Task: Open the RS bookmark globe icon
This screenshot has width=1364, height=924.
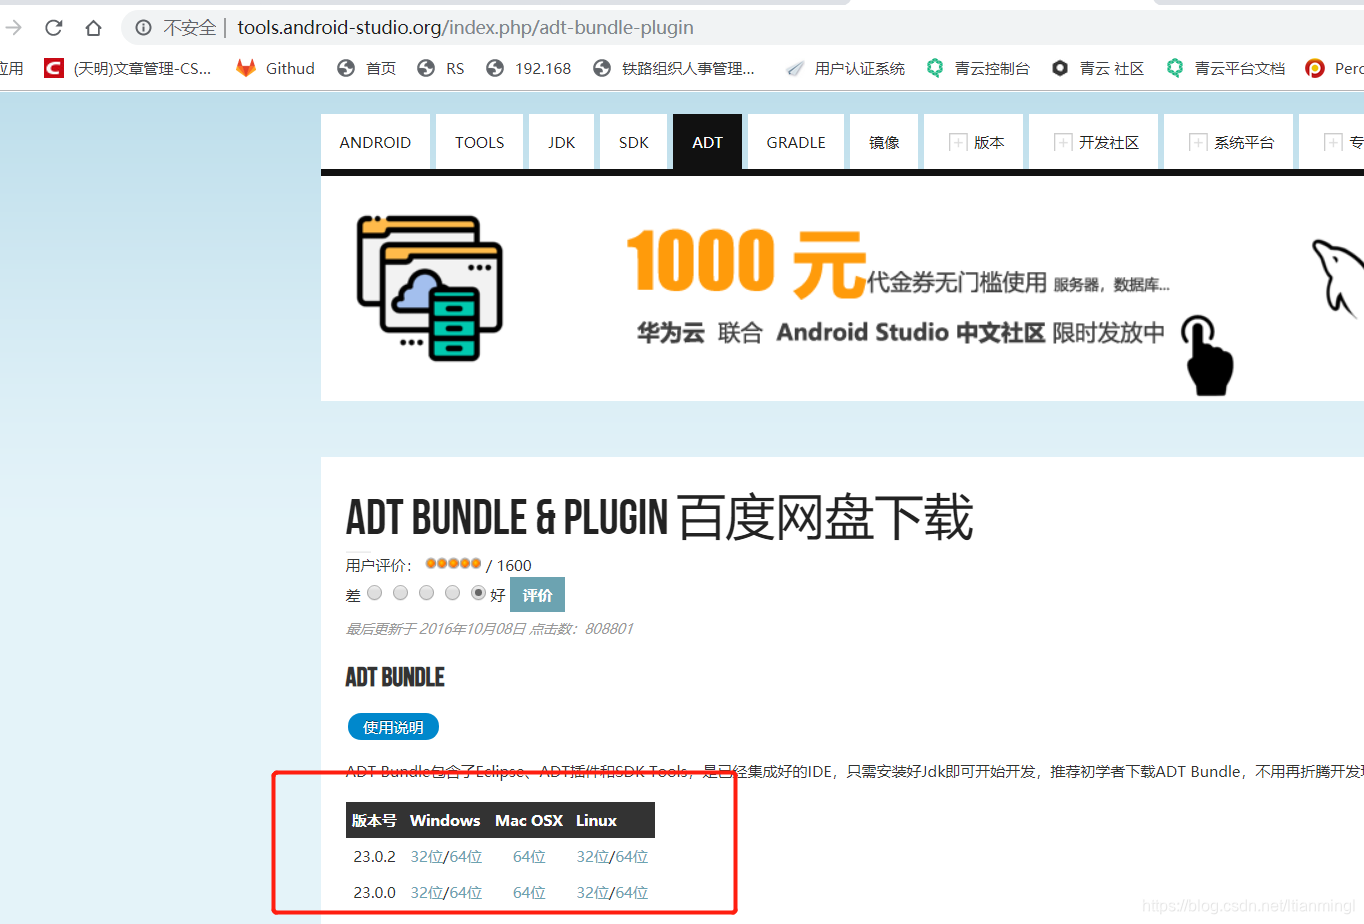Action: [426, 68]
